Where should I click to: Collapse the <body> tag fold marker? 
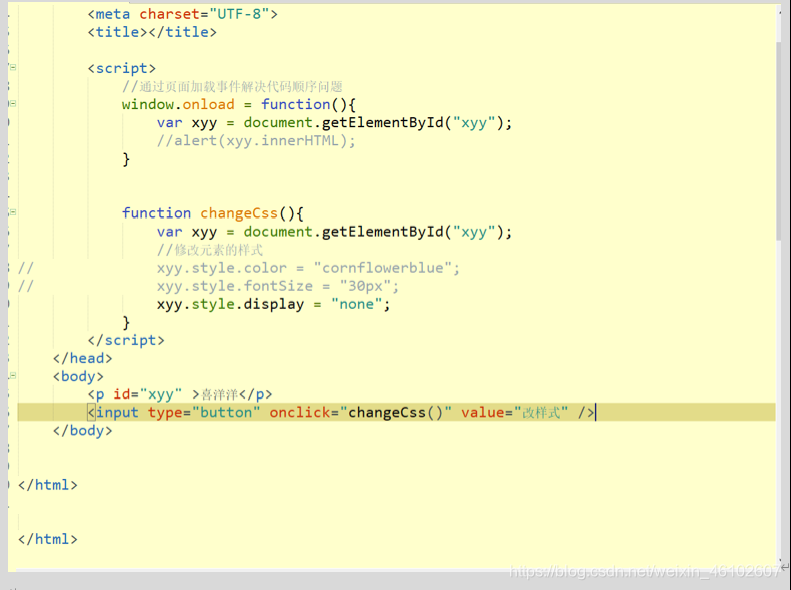coord(13,376)
